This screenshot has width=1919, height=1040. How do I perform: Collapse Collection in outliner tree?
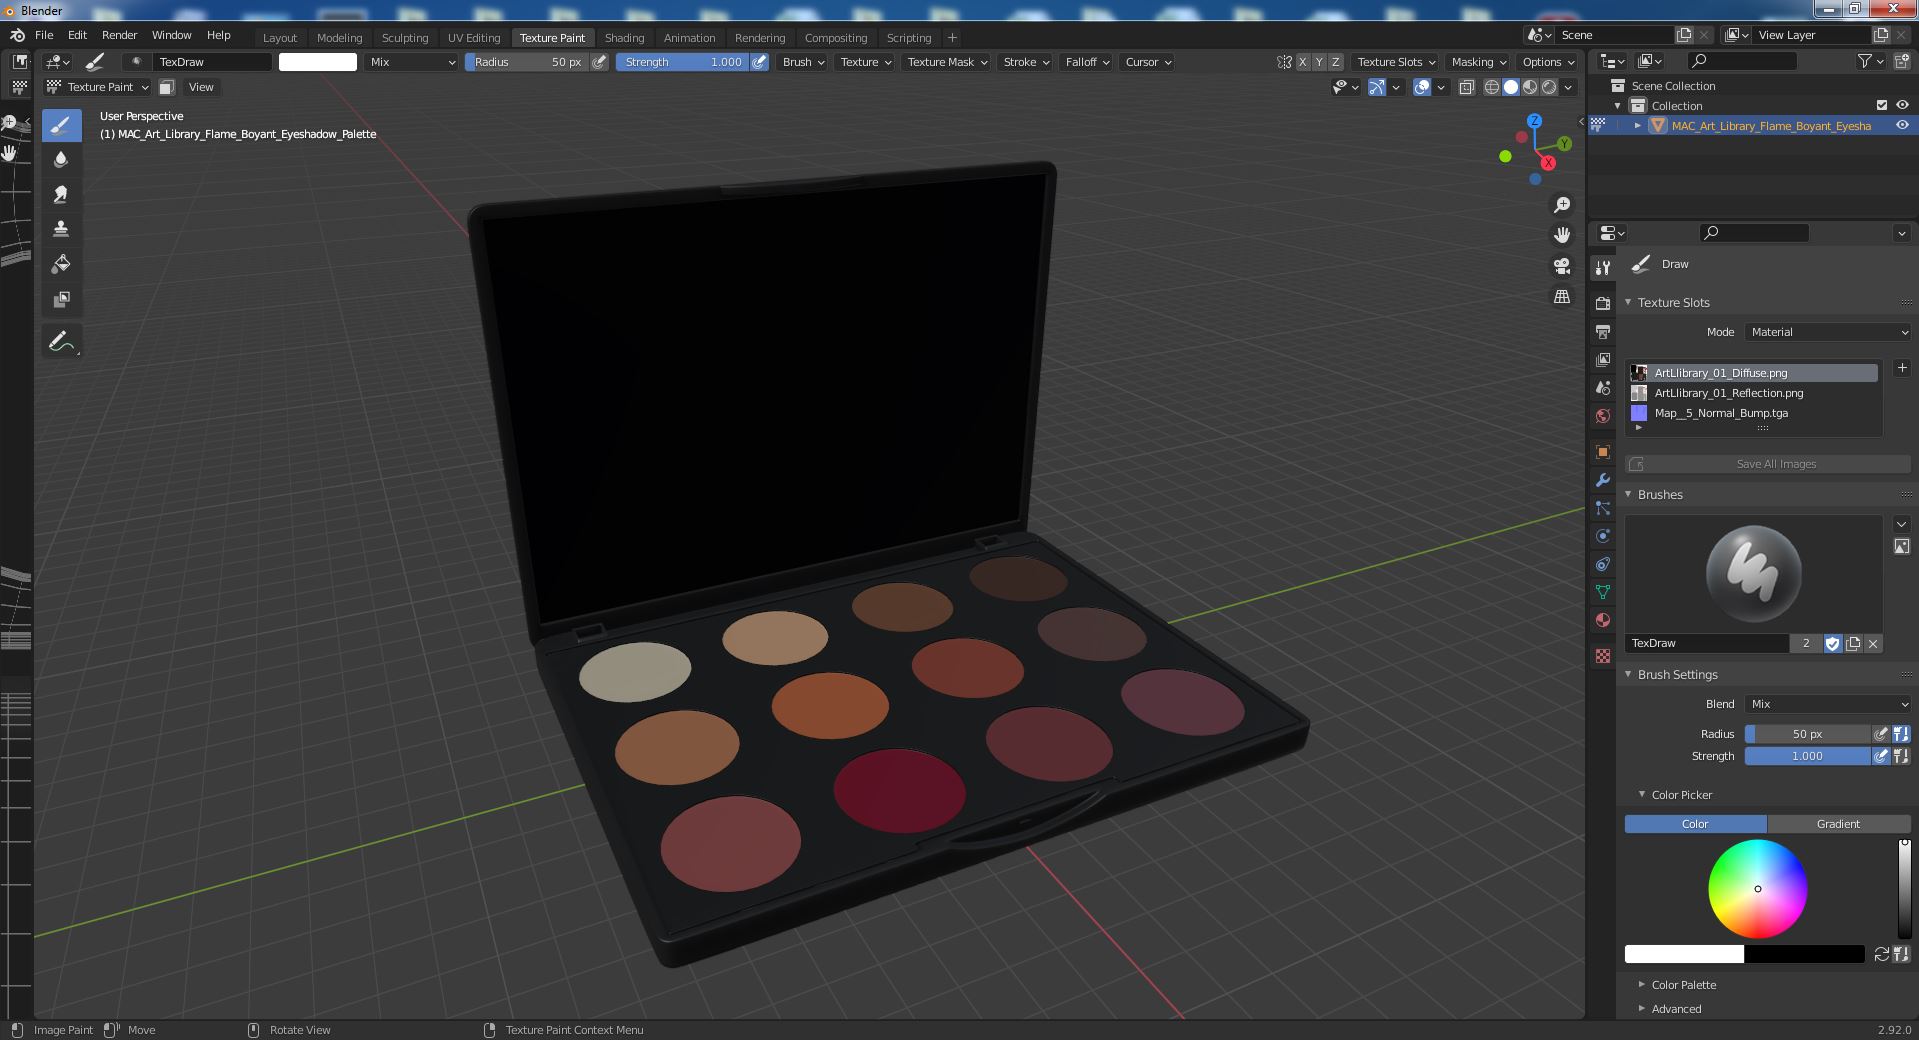click(x=1618, y=105)
